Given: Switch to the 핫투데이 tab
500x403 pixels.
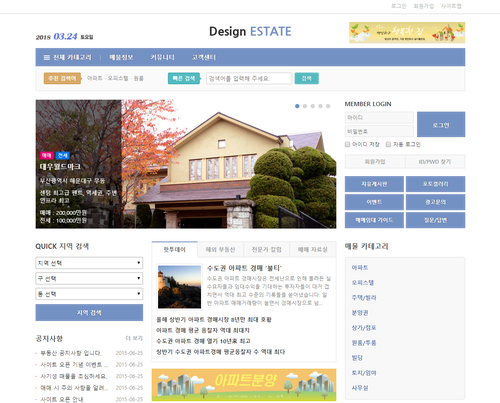Looking at the screenshot, I should [174, 249].
